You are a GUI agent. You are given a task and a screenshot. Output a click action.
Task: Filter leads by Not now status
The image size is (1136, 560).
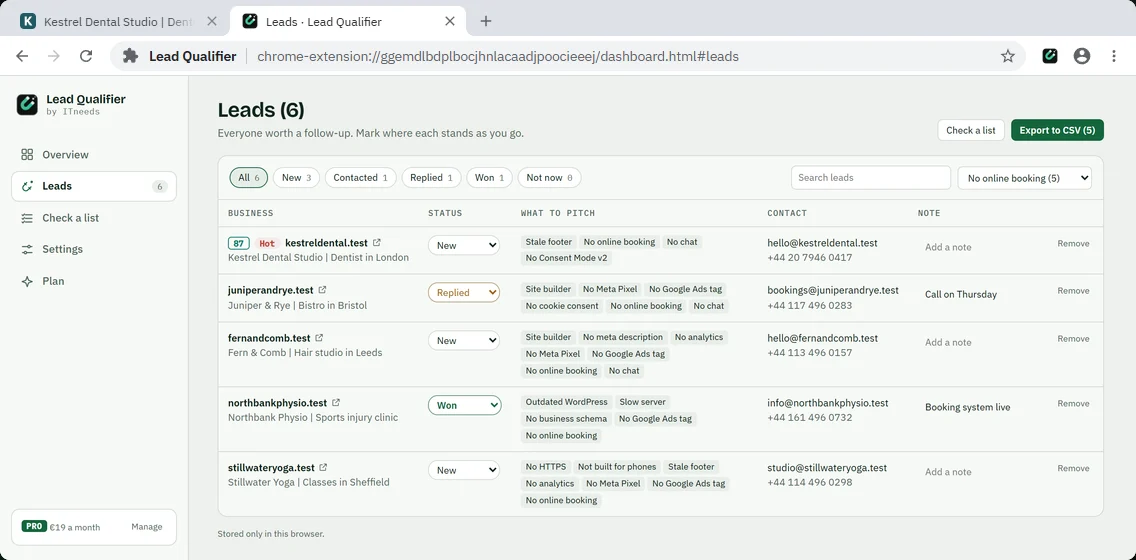pyautogui.click(x=549, y=177)
